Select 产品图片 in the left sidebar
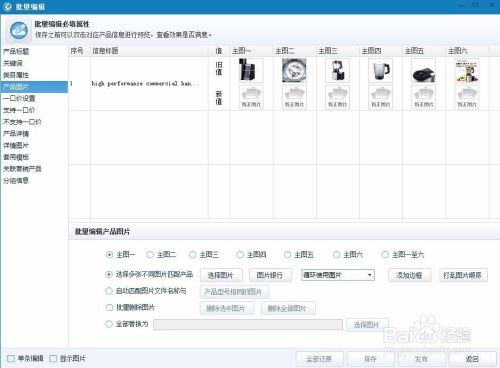Viewport: 500px width, 368px height. pyautogui.click(x=34, y=87)
